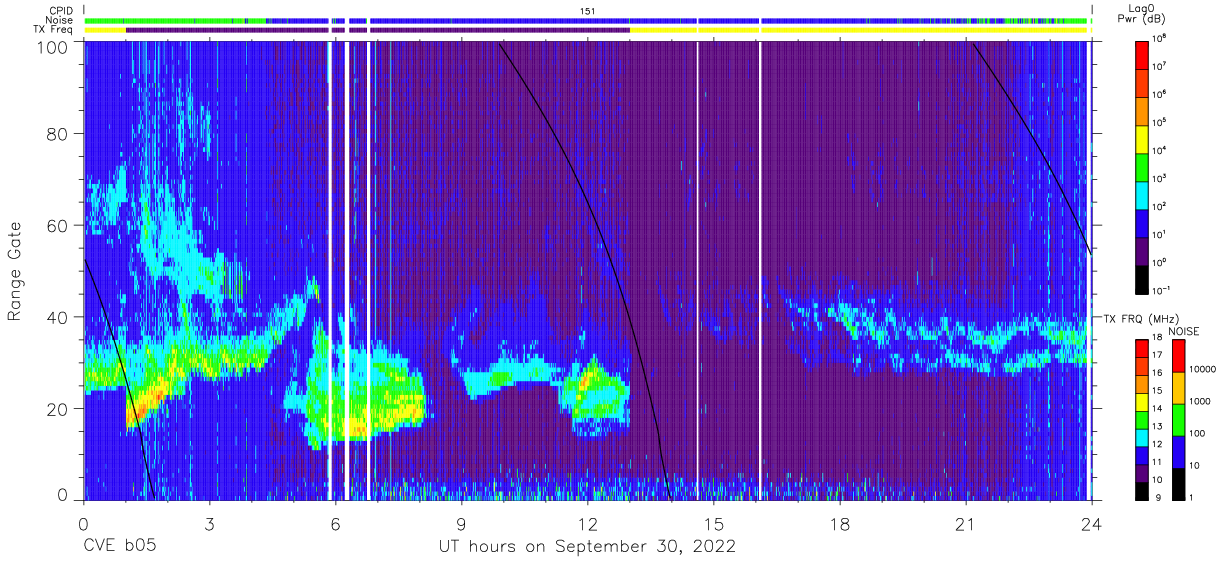The image size is (1228, 567).
Task: Click the 20 tick on Range Gate axis
Action: pos(57,408)
